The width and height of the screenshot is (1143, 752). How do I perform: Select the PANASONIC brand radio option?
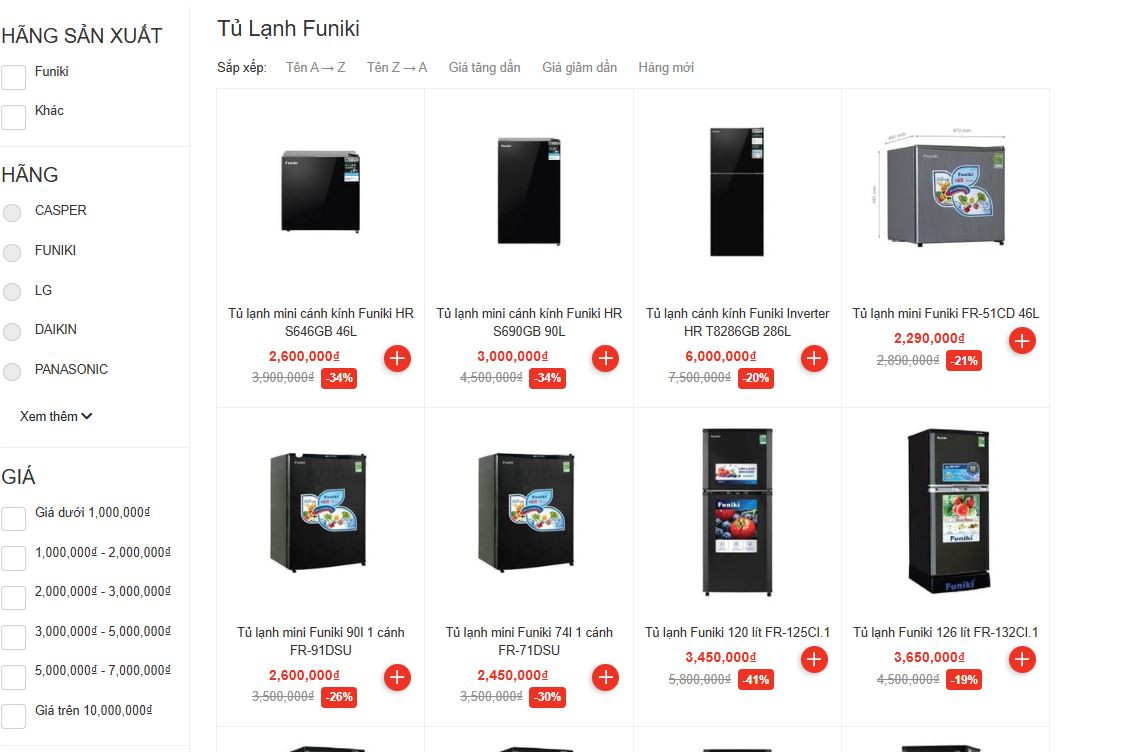click(x=12, y=372)
